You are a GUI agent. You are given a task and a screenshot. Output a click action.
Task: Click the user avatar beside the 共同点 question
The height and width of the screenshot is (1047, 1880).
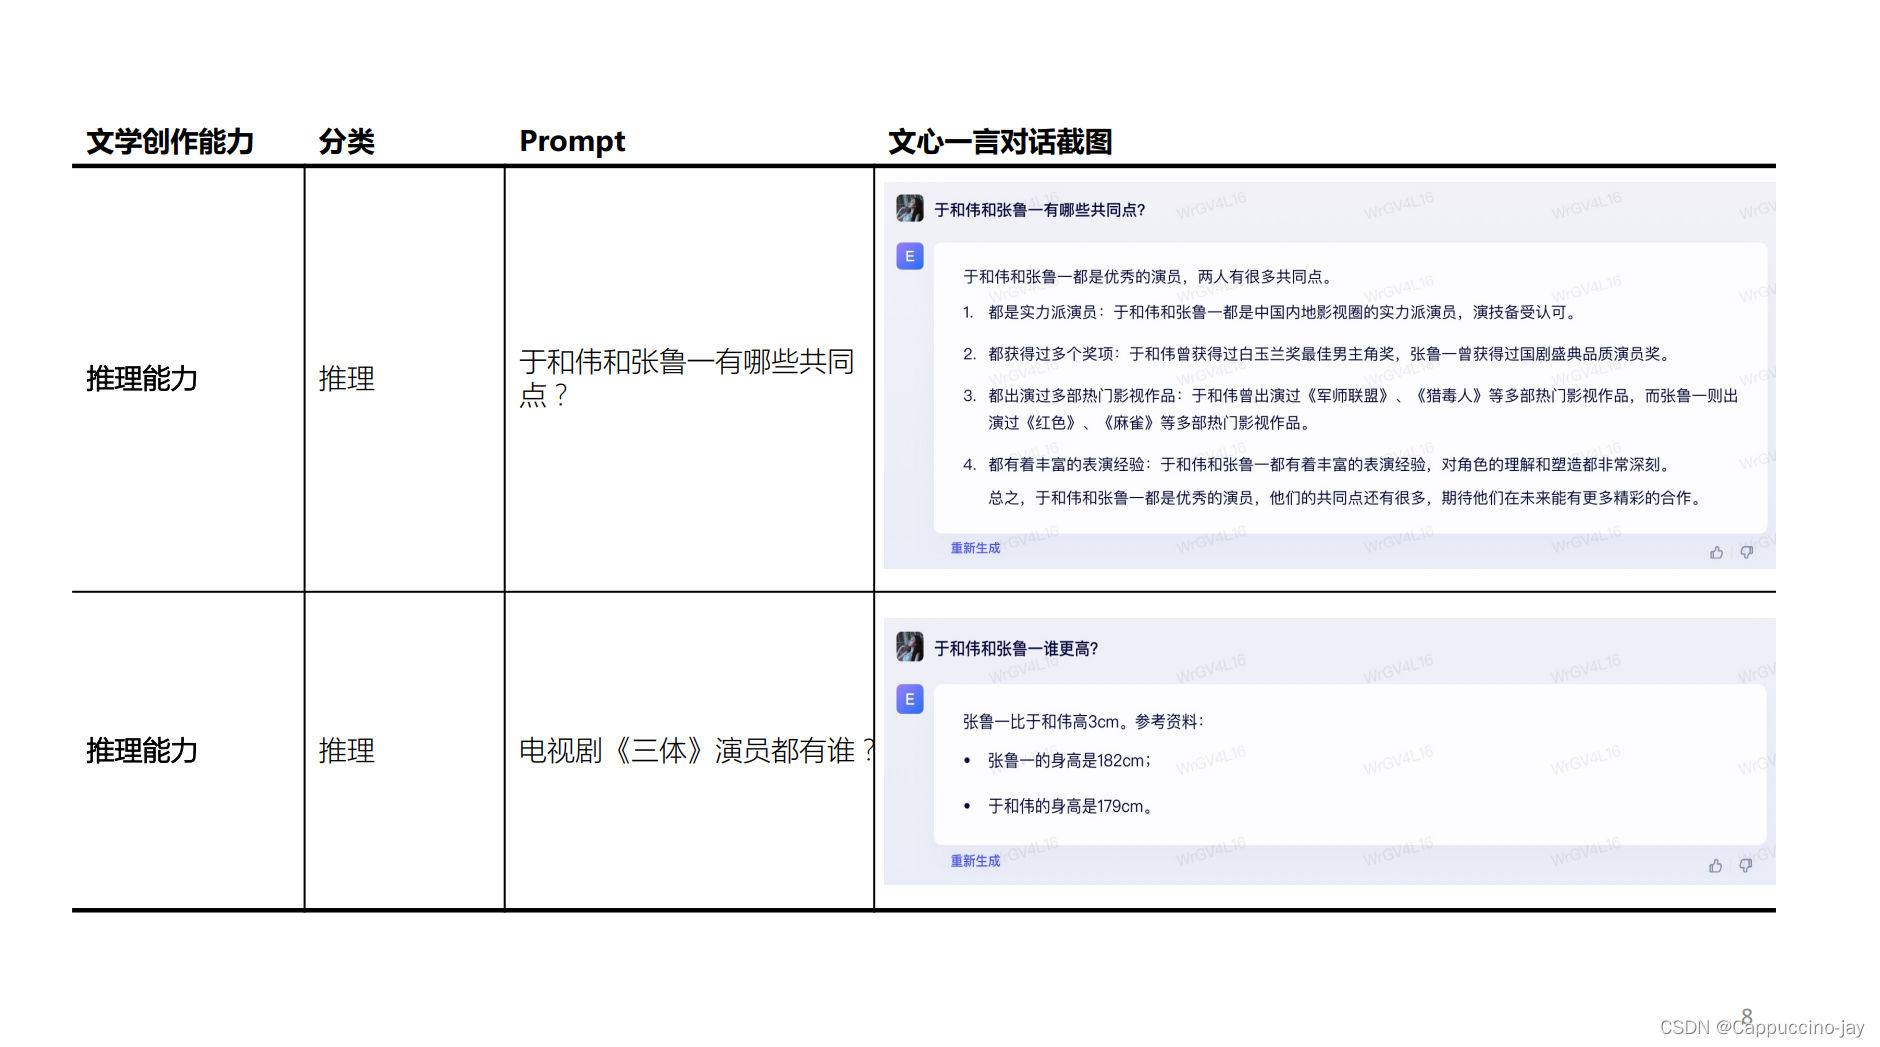tap(909, 208)
